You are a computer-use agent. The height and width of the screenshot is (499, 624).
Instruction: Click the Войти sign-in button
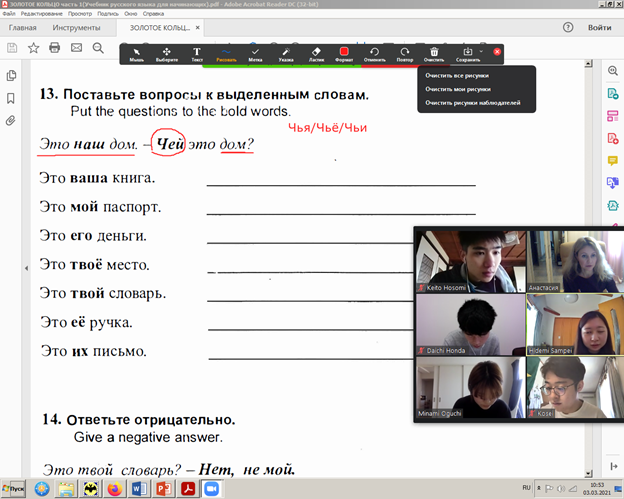600,28
